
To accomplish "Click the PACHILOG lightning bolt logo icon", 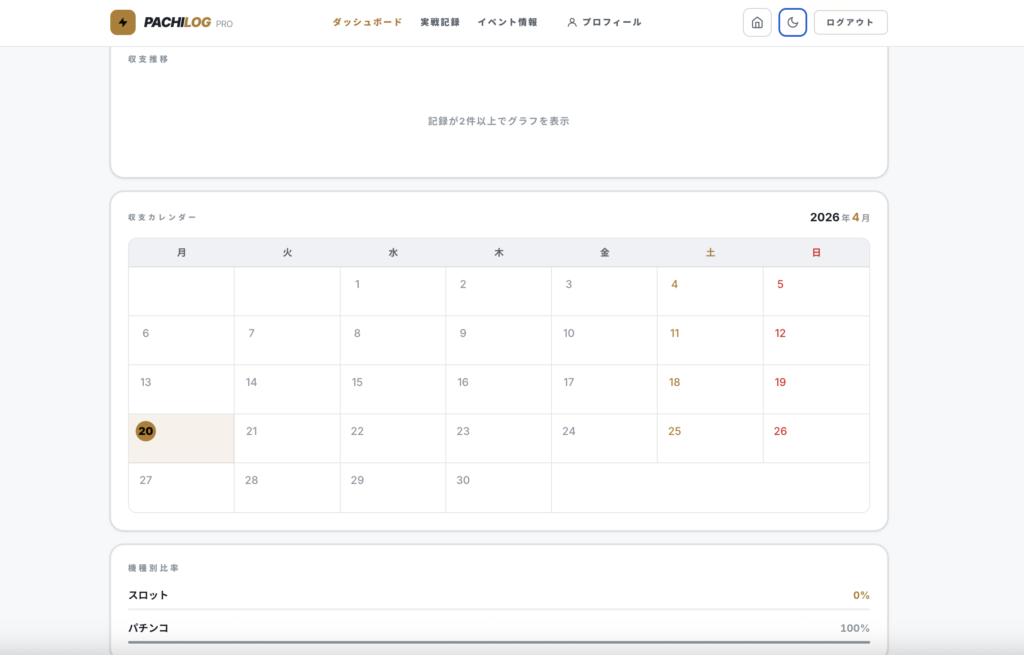I will tap(123, 22).
